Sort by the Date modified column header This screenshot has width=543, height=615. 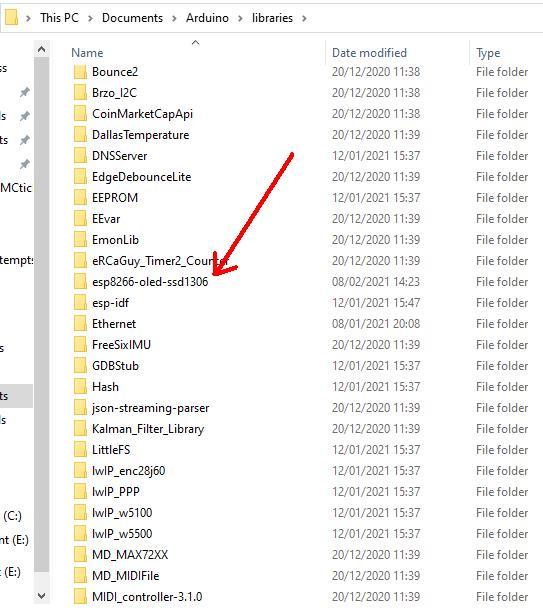pos(369,53)
